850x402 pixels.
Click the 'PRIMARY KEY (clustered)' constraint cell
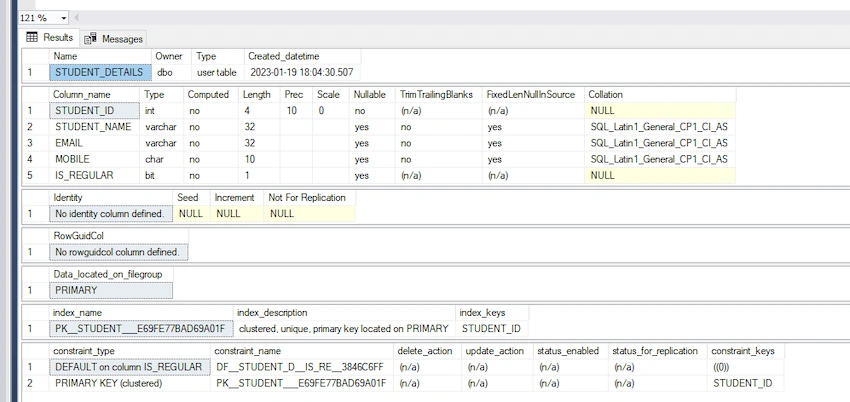click(129, 383)
